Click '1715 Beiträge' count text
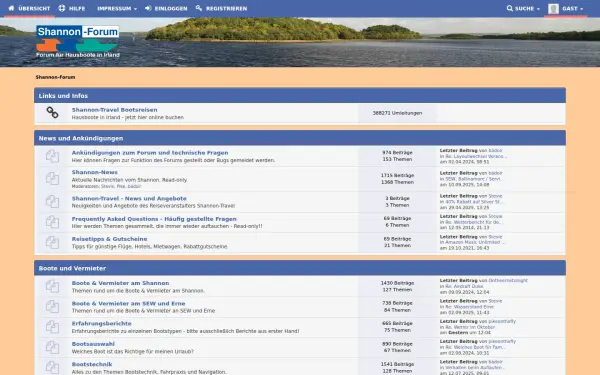 click(397, 175)
